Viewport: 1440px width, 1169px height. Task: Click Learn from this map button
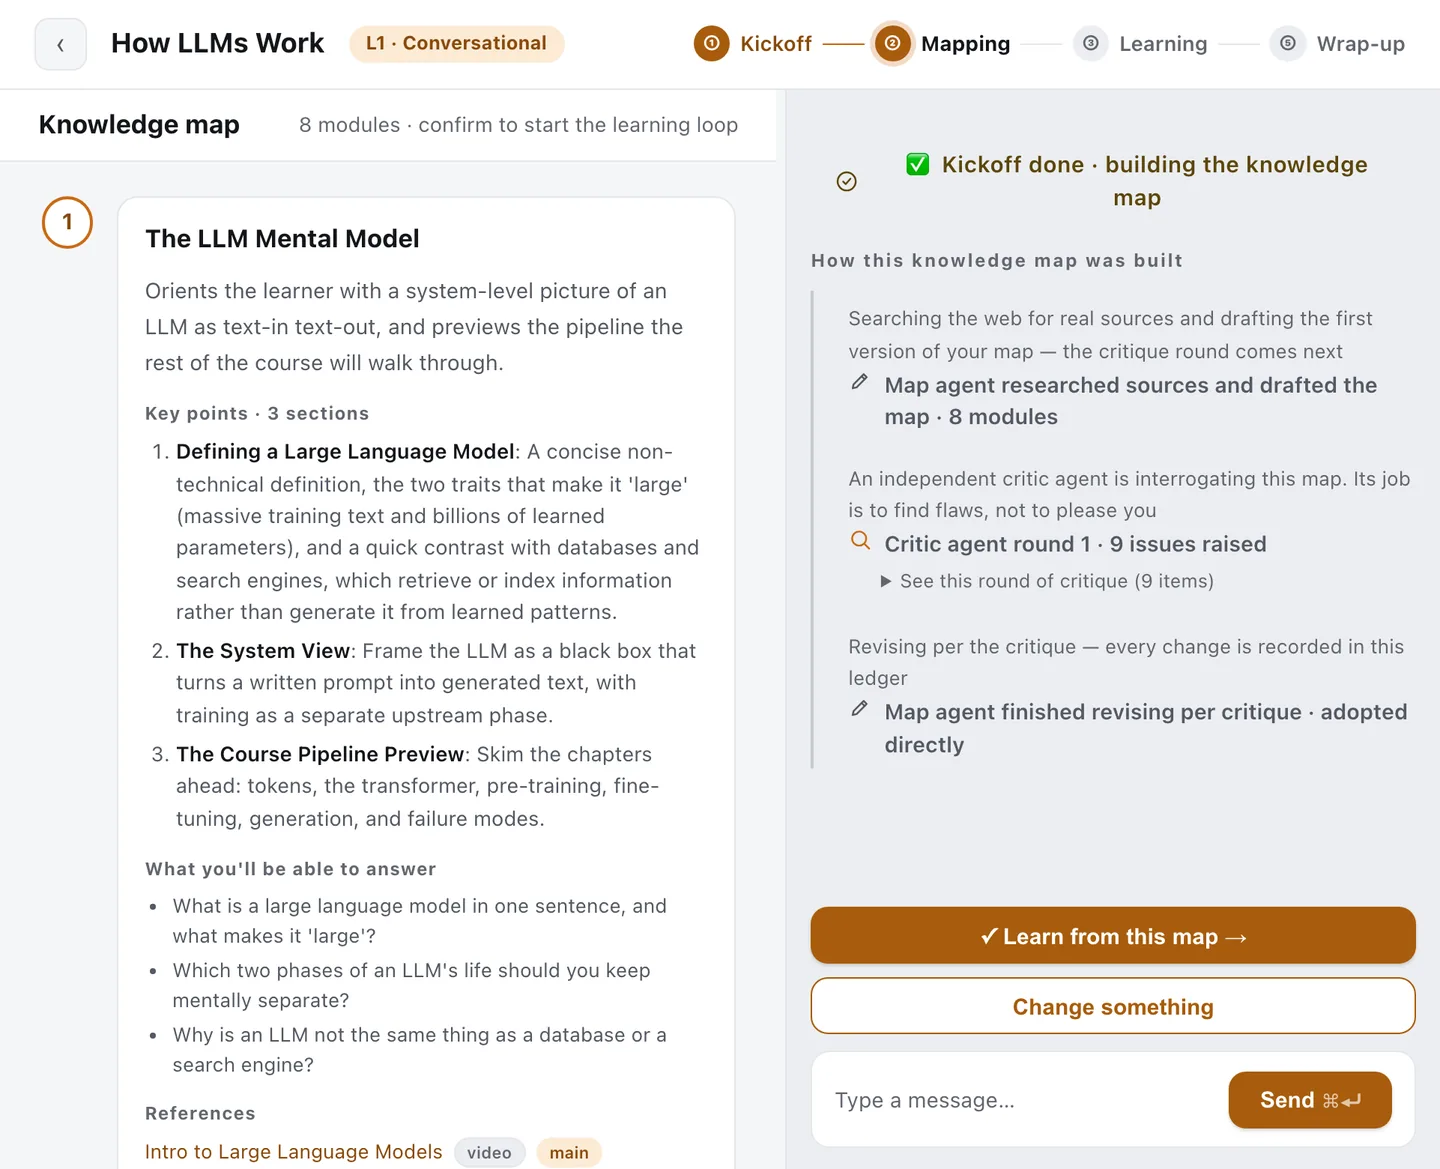[1113, 936]
